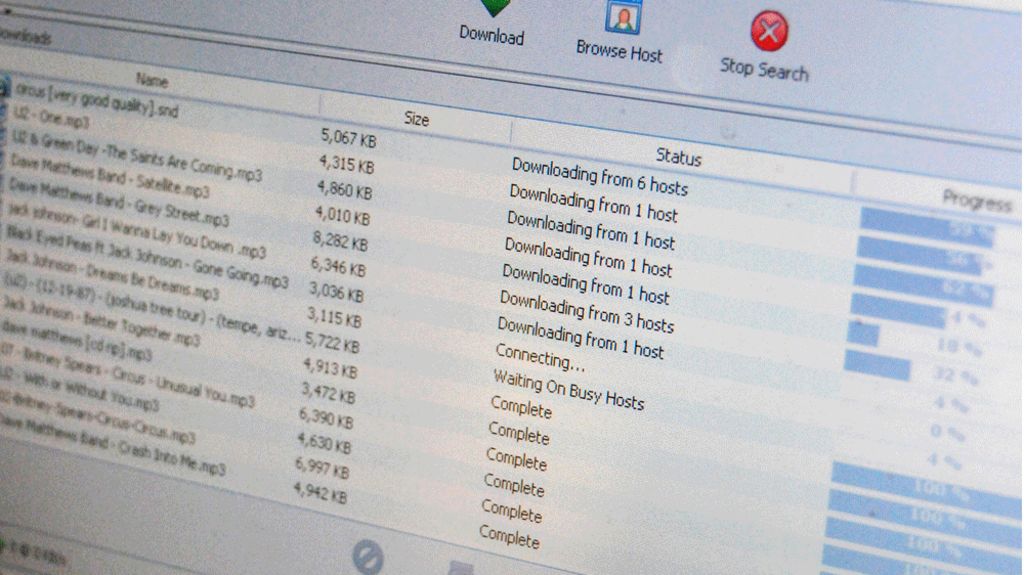Click the 4,315 KB size cell
Screen dimensions: 1024x575
pos(346,163)
